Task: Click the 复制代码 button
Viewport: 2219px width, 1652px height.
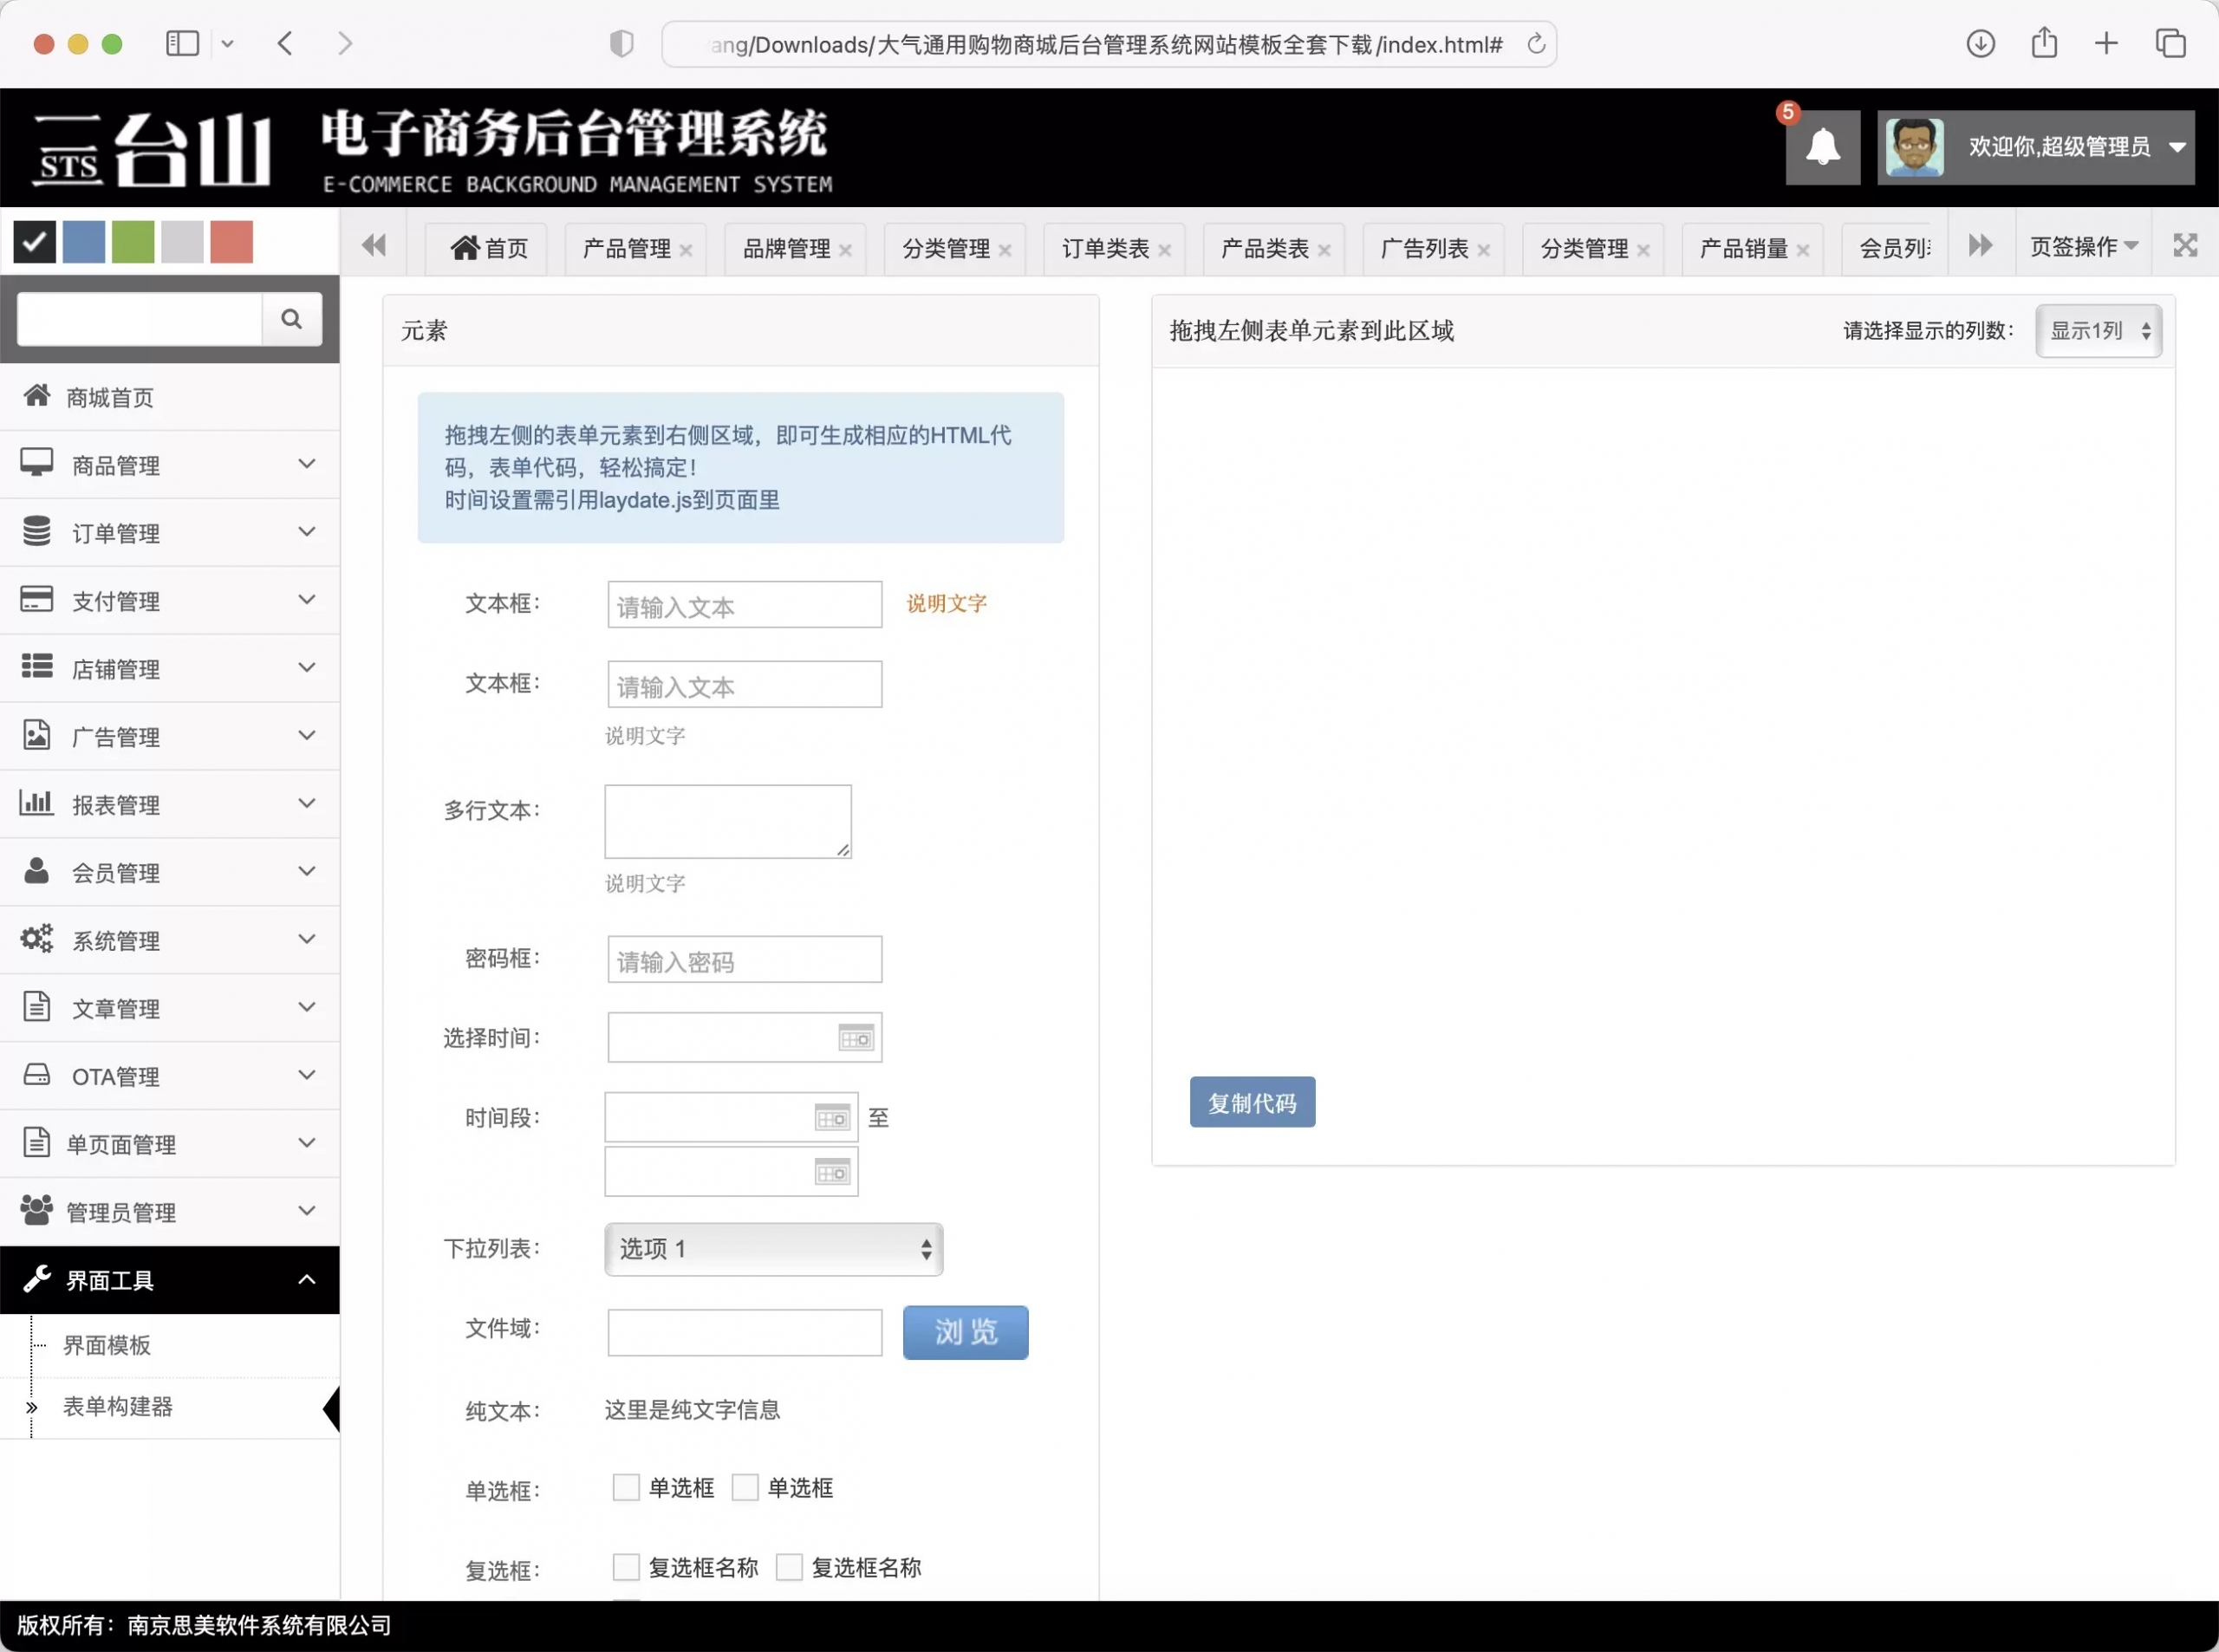Action: coord(1252,1102)
